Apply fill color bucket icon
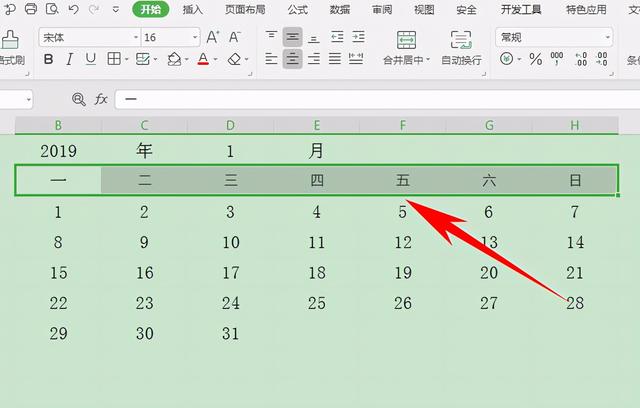This screenshot has height=408, width=640. (174, 59)
